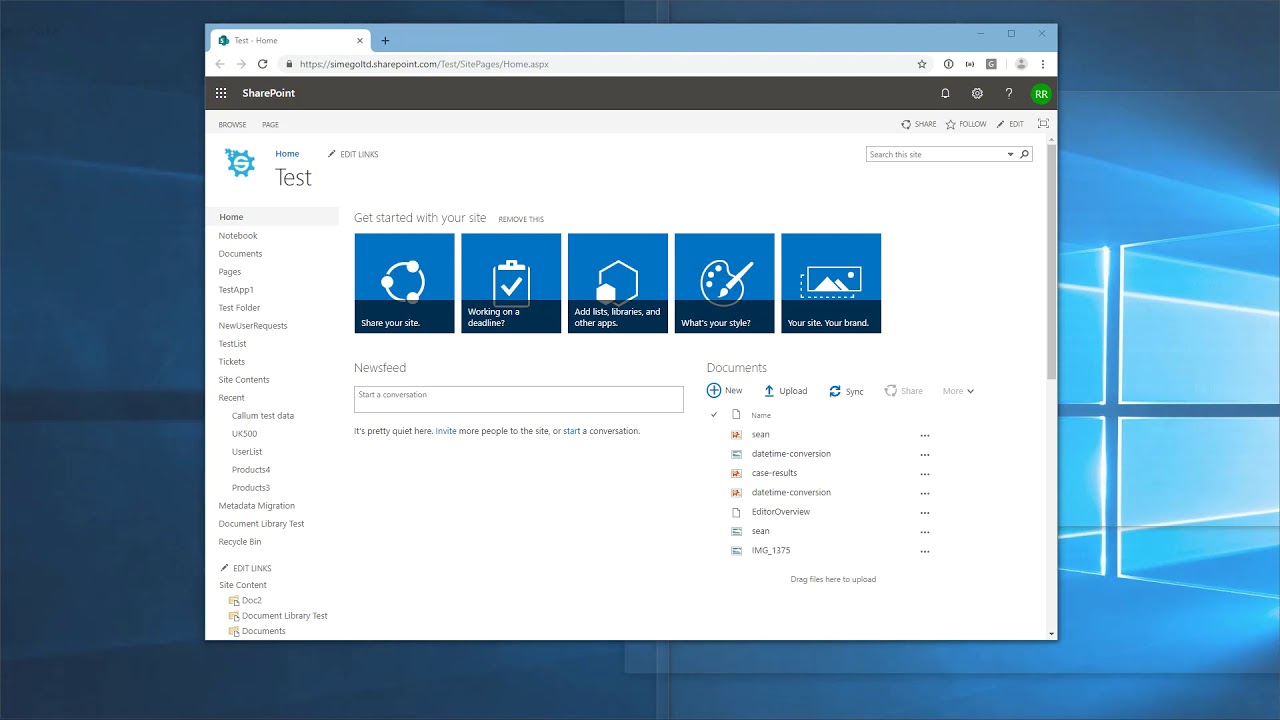The image size is (1280, 720).
Task: Open the Chrome three-dot menu
Action: pyautogui.click(x=1043, y=64)
